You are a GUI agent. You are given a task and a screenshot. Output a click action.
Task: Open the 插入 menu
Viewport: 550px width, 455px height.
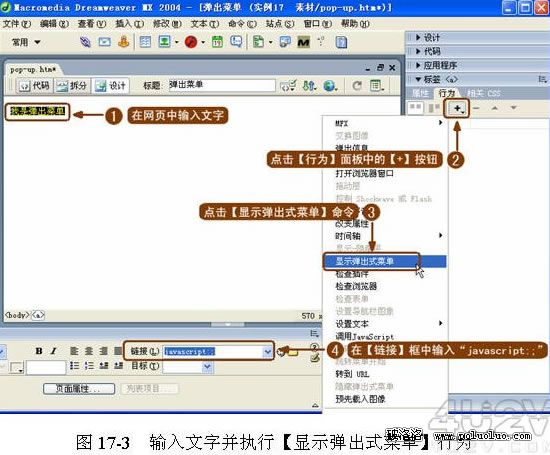pyautogui.click(x=129, y=24)
